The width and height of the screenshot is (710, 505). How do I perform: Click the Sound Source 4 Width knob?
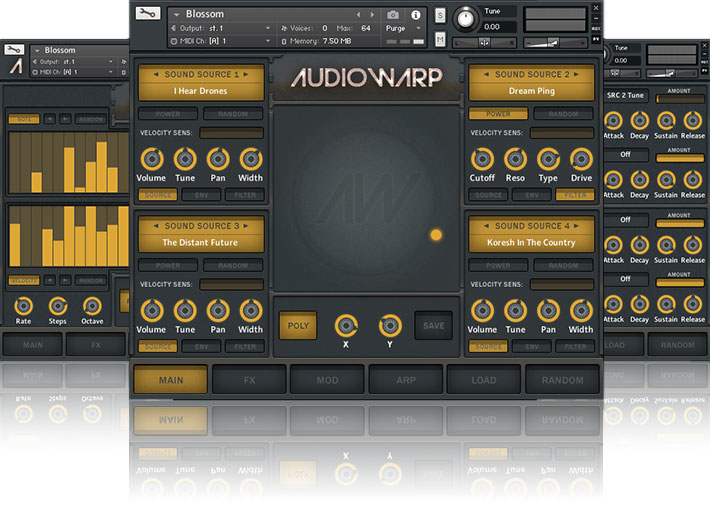[x=581, y=310]
